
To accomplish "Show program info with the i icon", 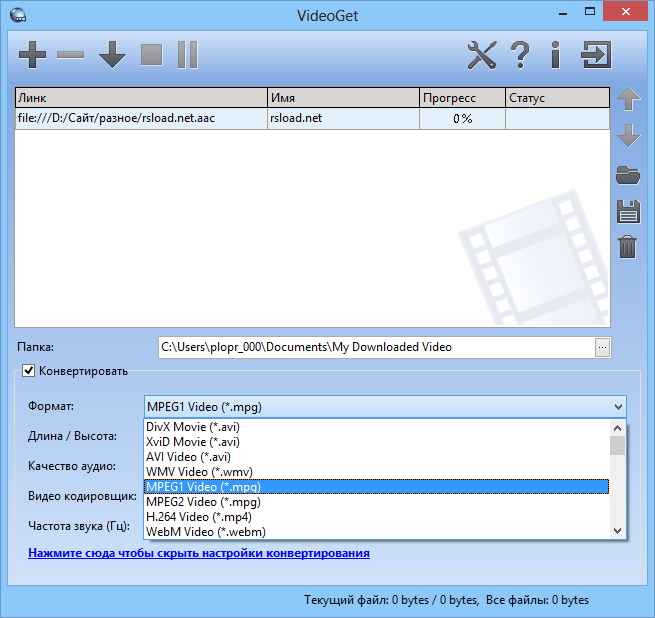I will 555,54.
